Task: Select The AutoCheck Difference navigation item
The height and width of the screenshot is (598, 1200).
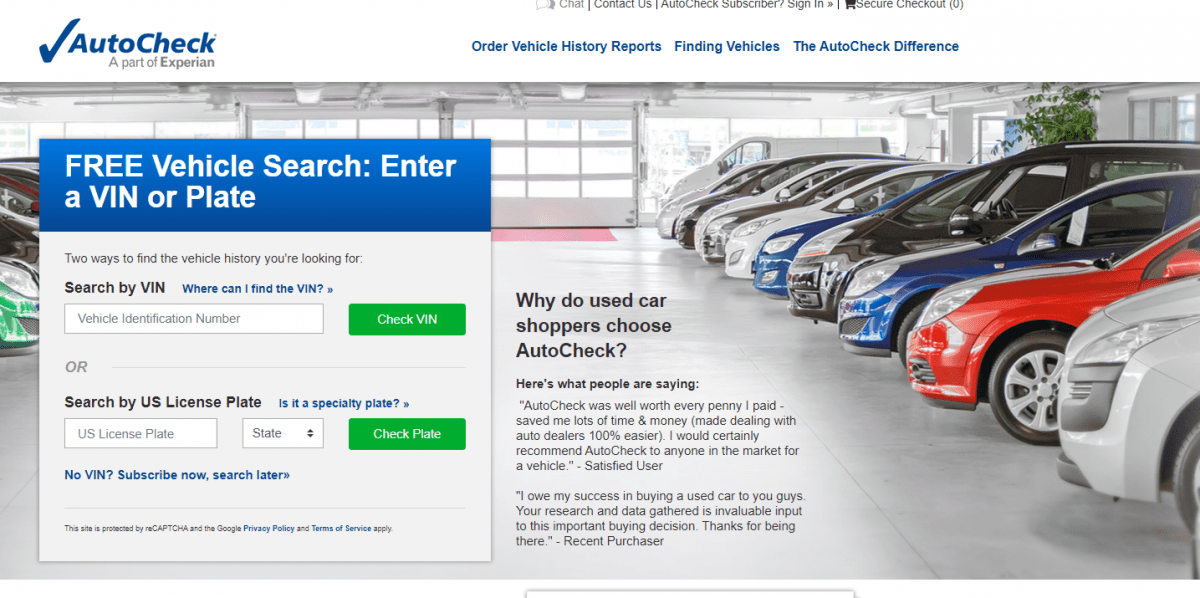Action: (x=876, y=46)
